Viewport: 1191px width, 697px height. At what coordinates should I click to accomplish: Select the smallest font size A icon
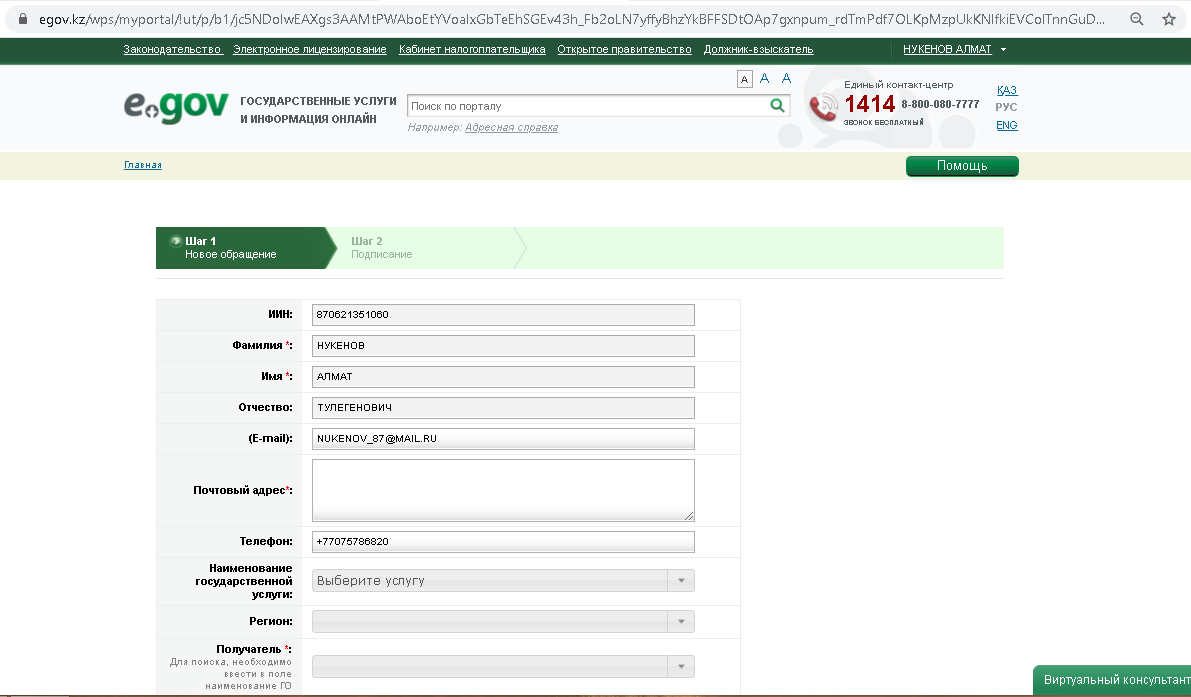point(744,80)
